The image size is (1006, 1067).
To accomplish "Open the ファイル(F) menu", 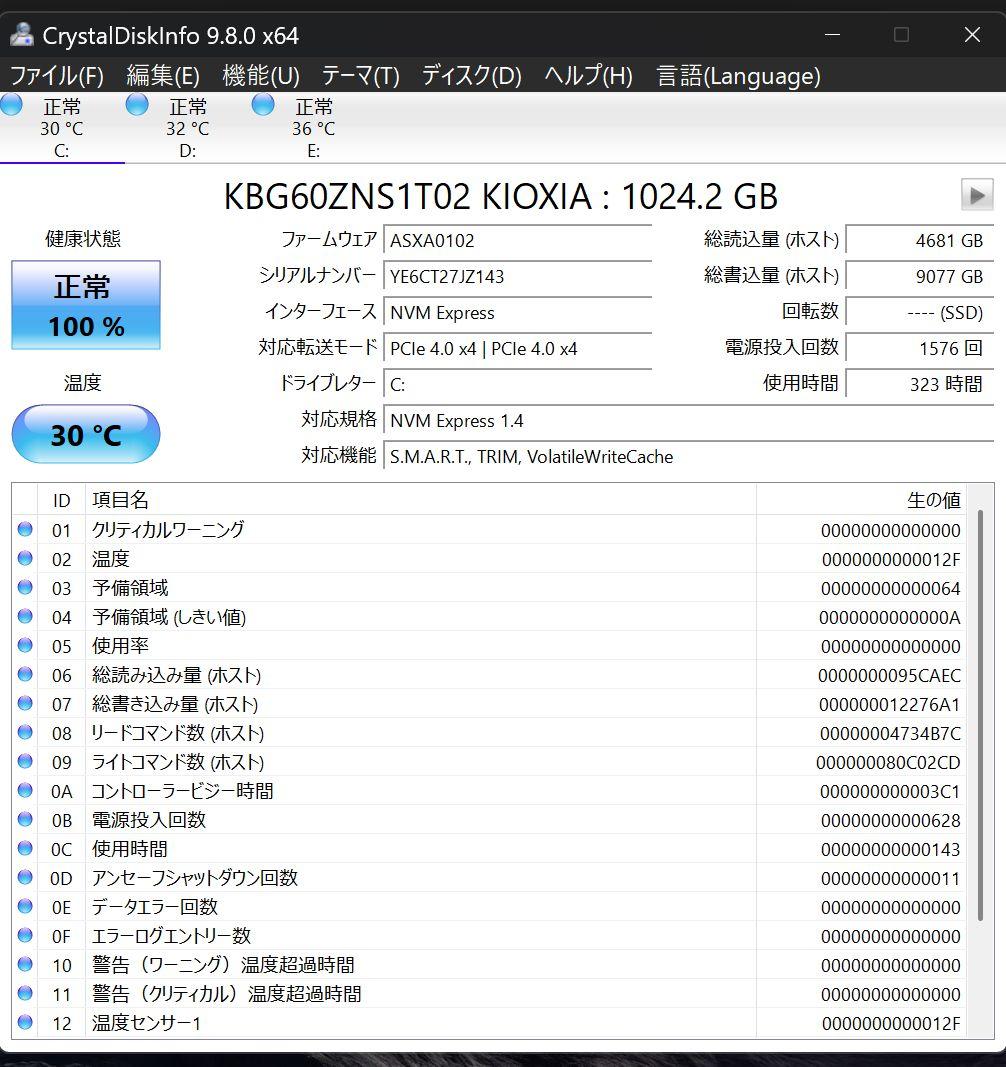I will pos(56,76).
